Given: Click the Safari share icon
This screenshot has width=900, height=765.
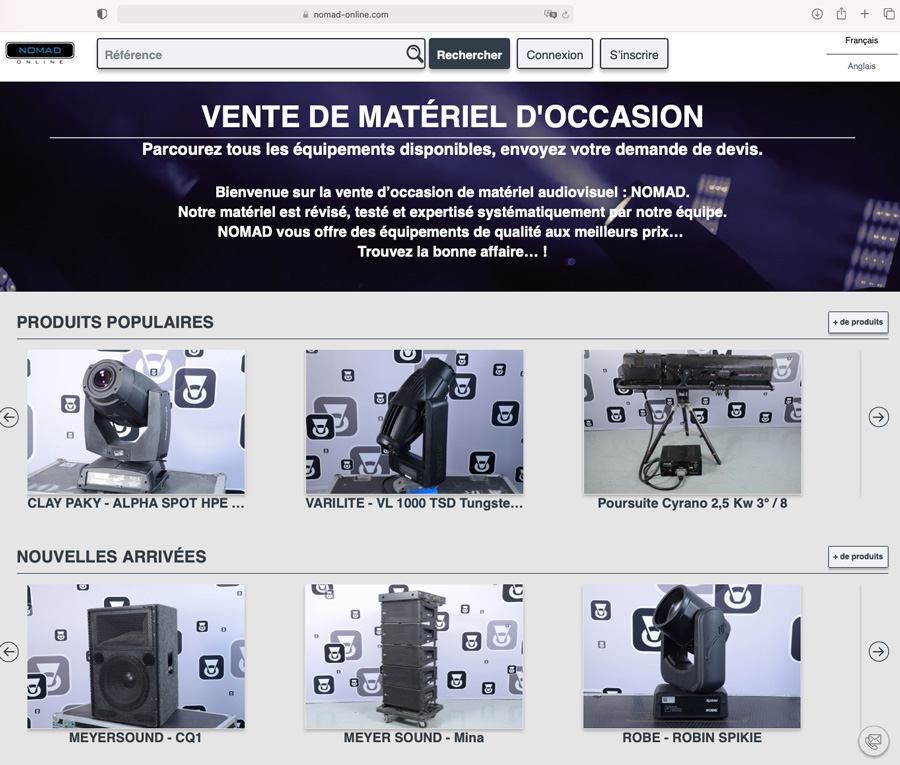Looking at the screenshot, I should (x=841, y=14).
